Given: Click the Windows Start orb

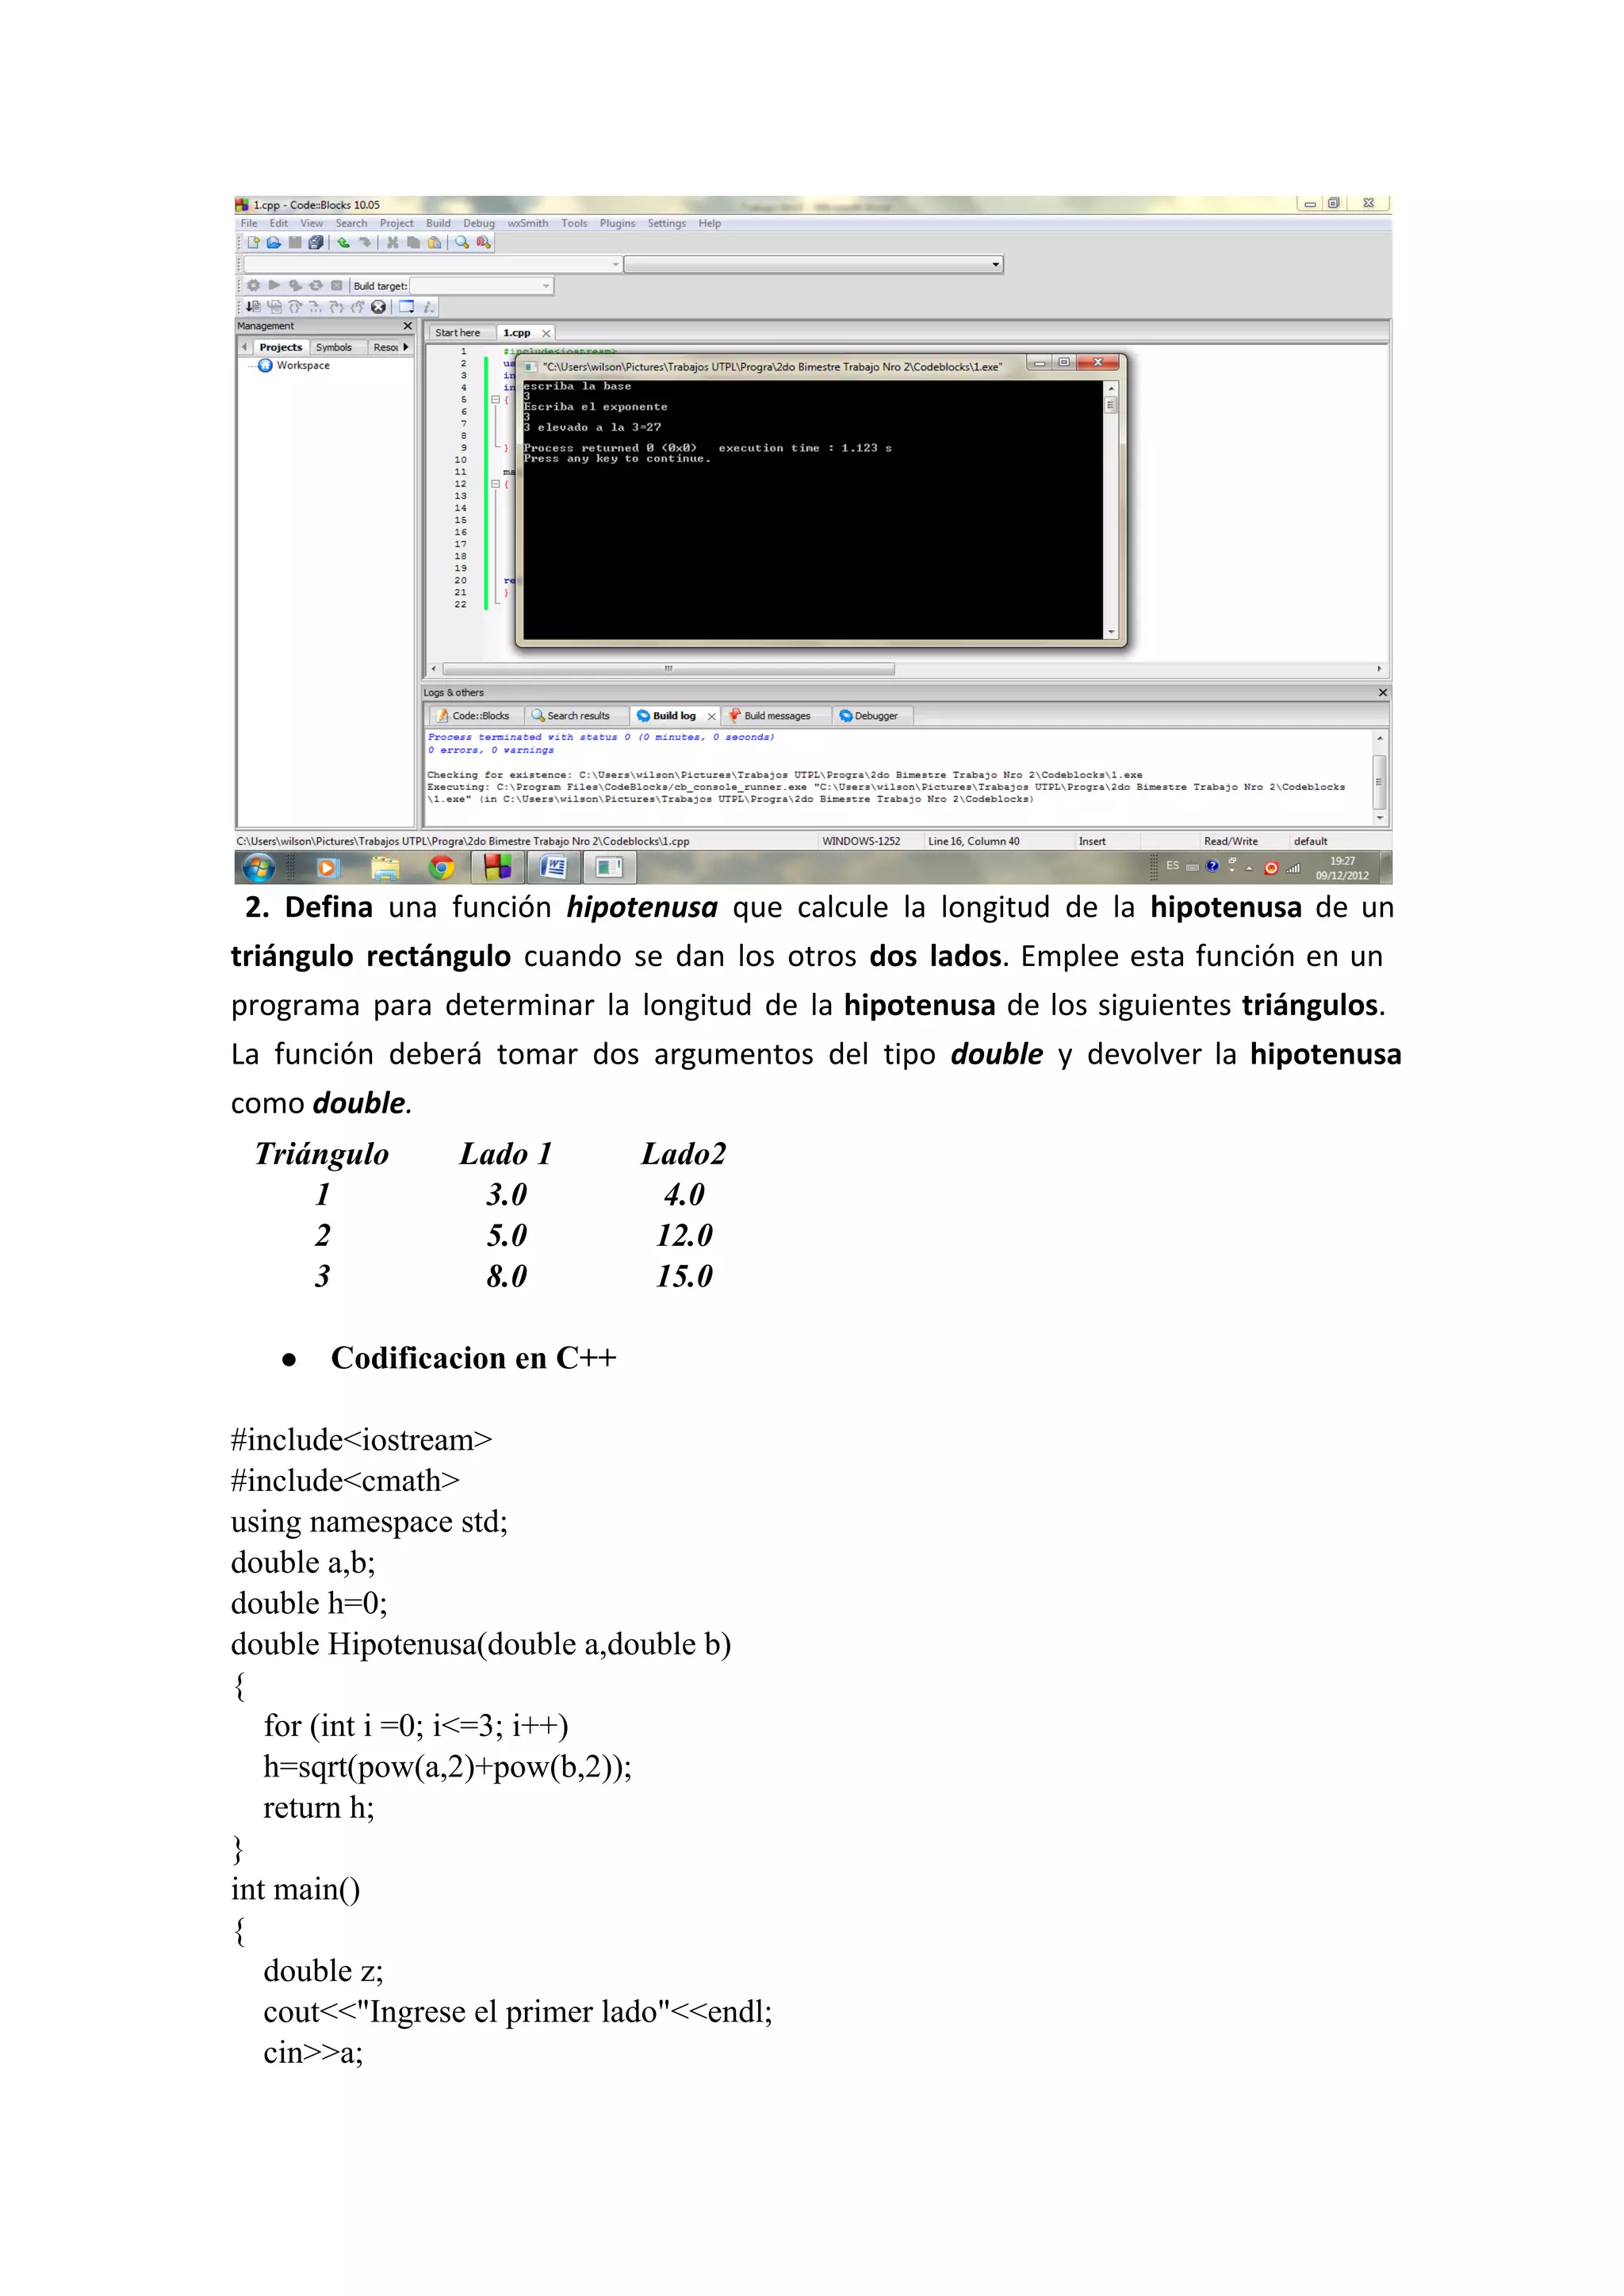Looking at the screenshot, I should coord(259,867).
